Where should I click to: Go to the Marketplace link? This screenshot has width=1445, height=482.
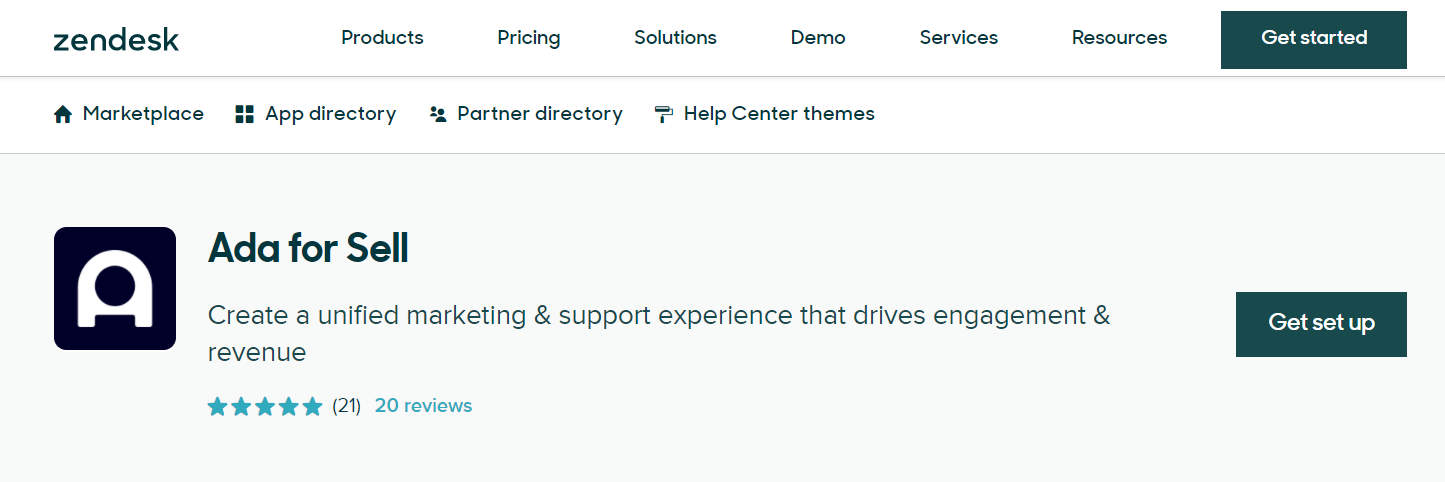click(143, 114)
